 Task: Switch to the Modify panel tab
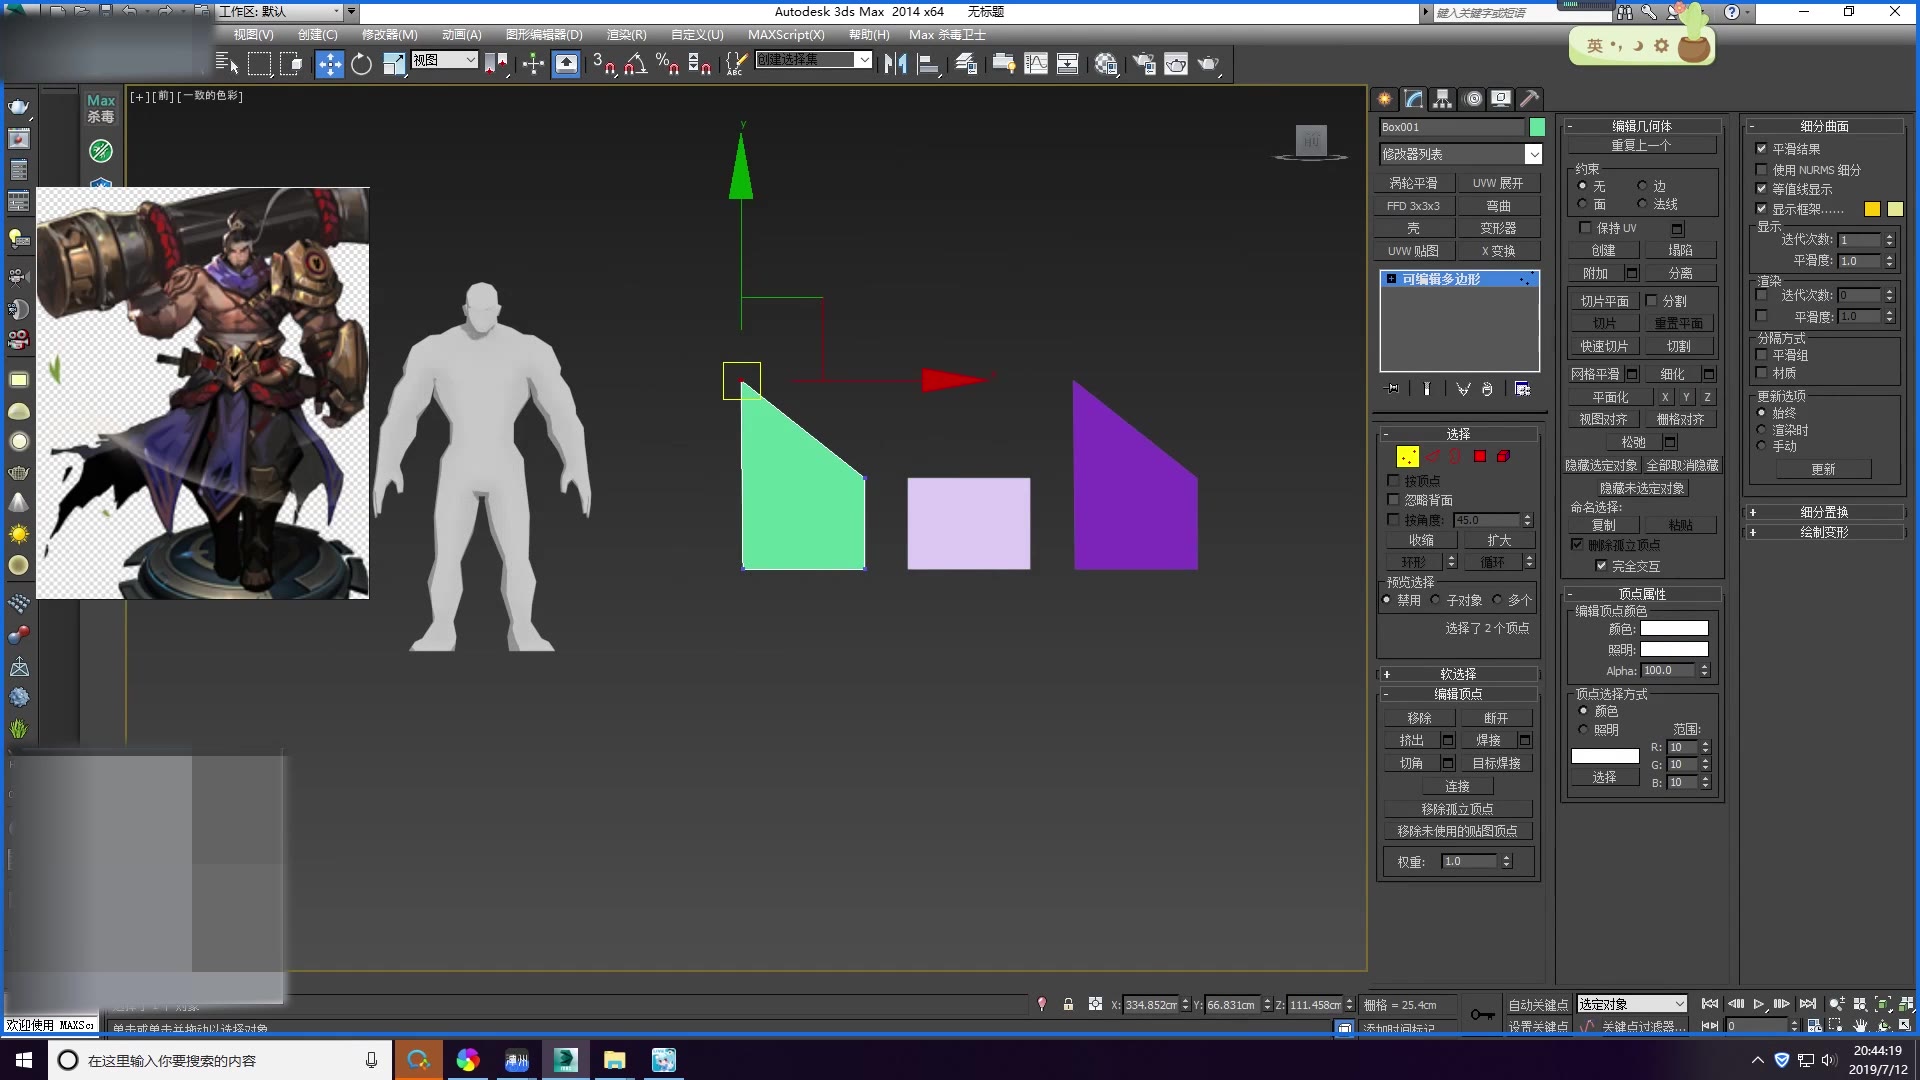click(x=1413, y=99)
